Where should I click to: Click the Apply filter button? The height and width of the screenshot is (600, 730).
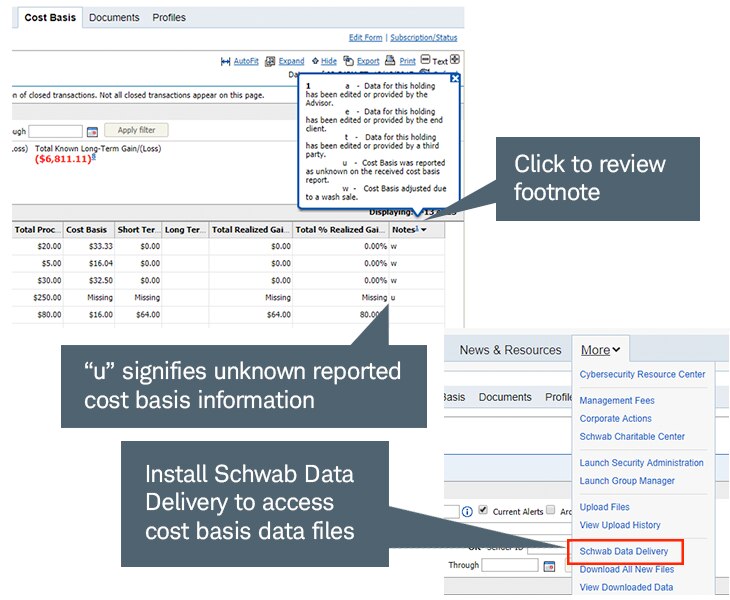(136, 130)
